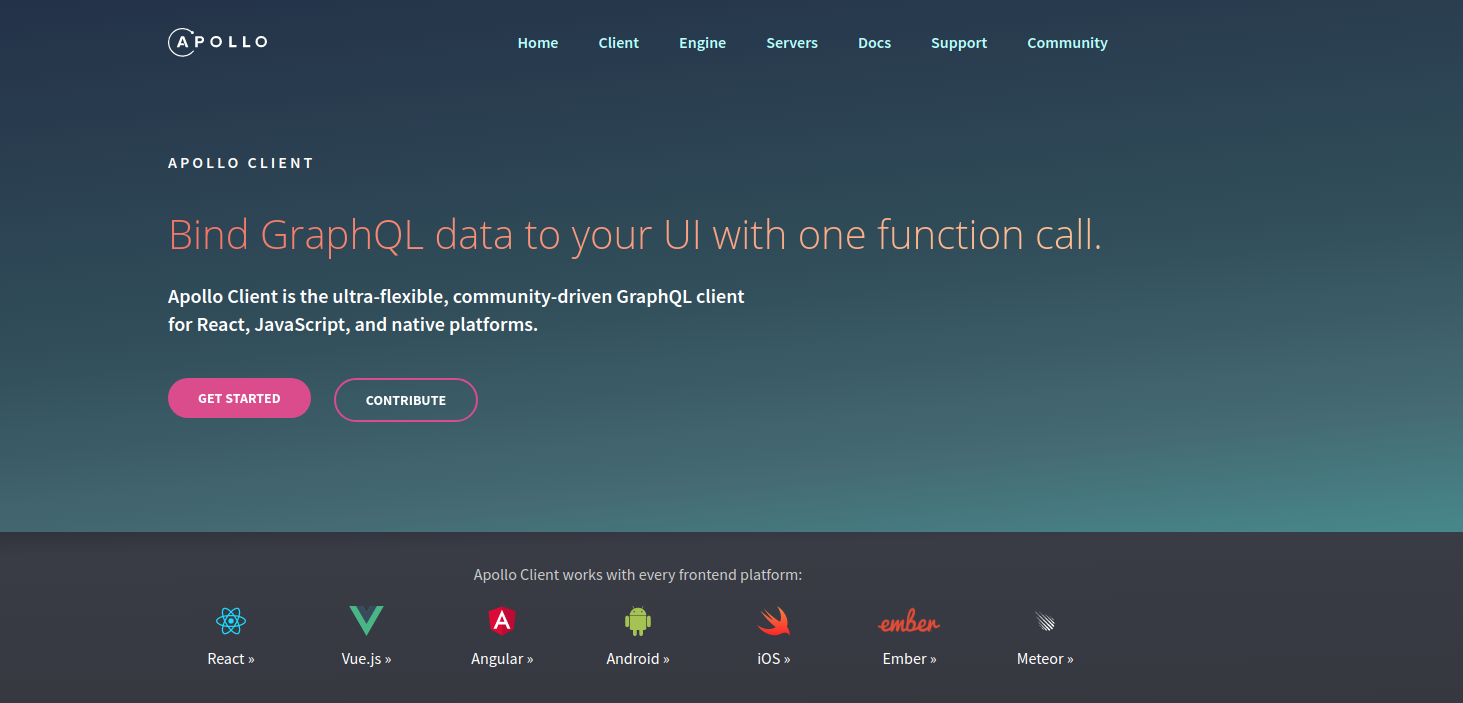This screenshot has width=1463, height=703.
Task: Click the Apollo logo in header
Action: (x=218, y=42)
